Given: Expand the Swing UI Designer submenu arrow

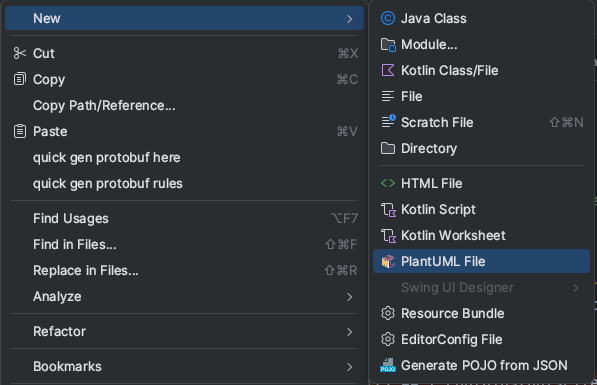Looking at the screenshot, I should click(576, 288).
